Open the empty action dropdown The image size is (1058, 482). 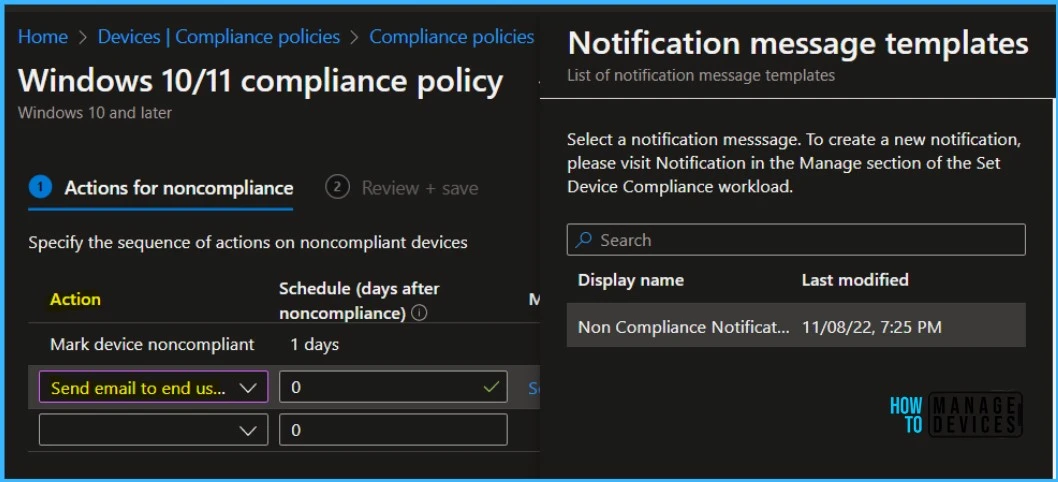pos(154,429)
